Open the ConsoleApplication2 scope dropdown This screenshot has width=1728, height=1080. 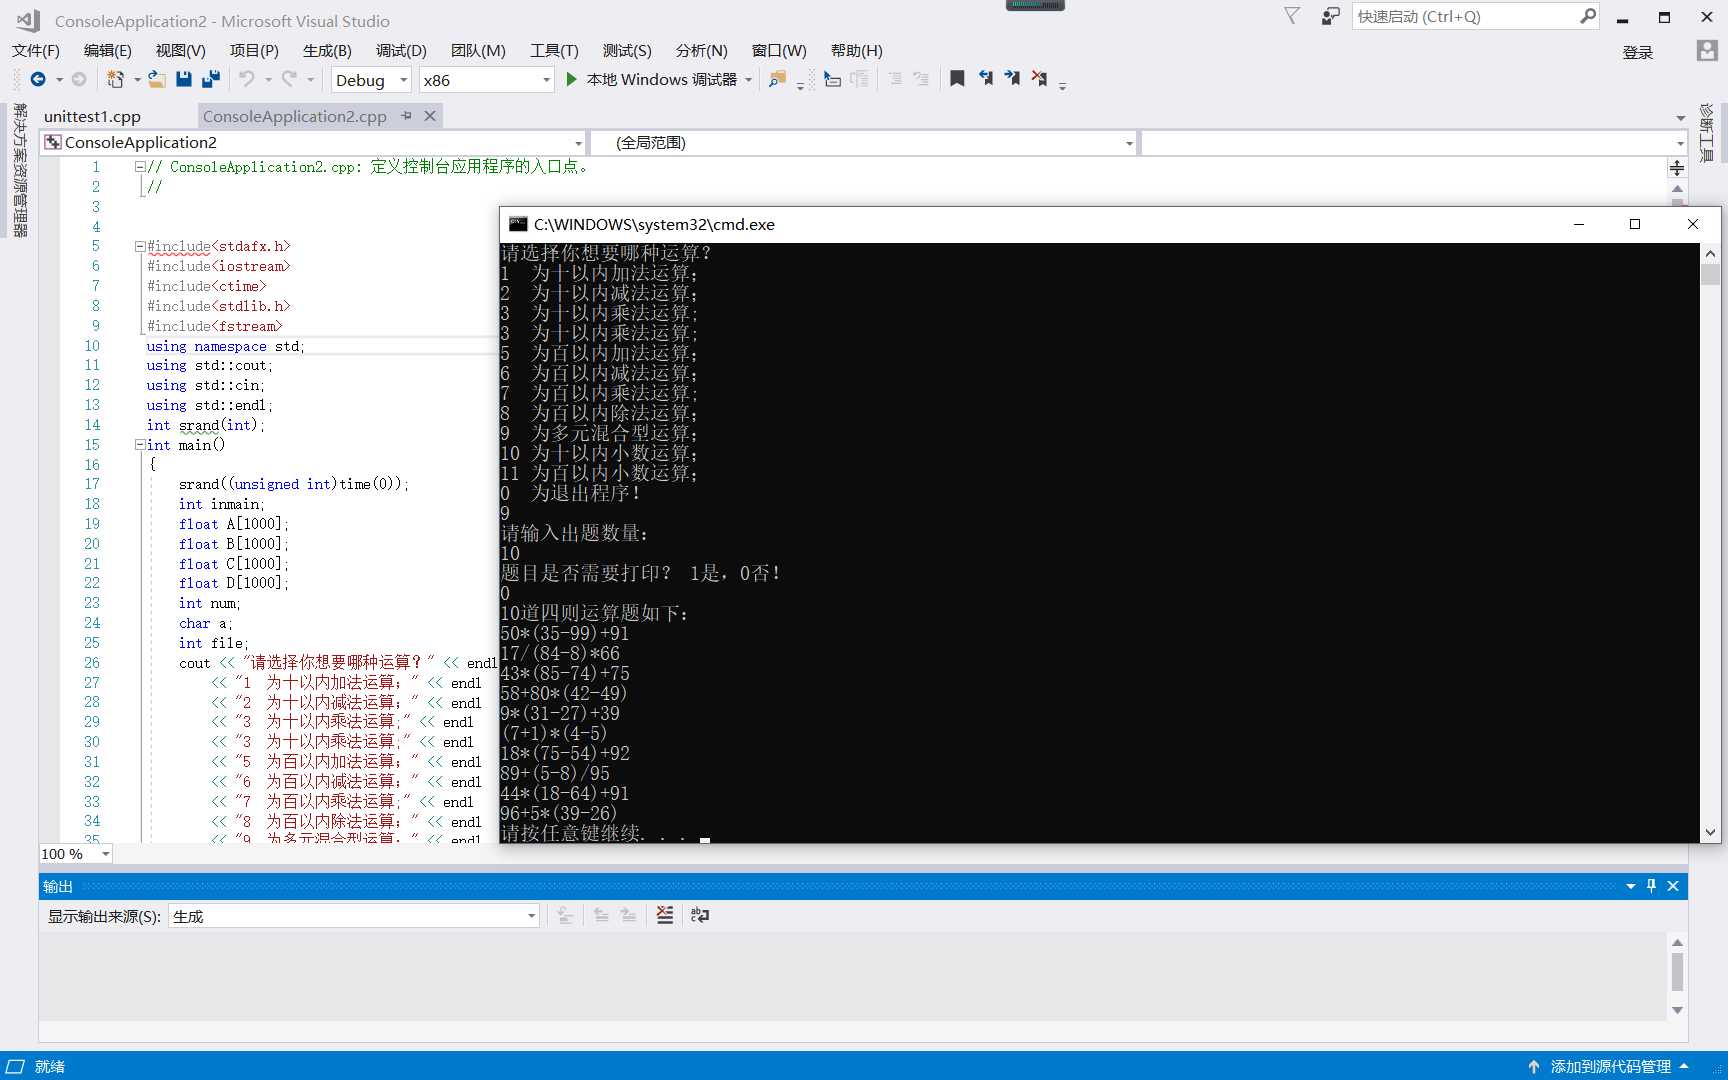click(578, 143)
